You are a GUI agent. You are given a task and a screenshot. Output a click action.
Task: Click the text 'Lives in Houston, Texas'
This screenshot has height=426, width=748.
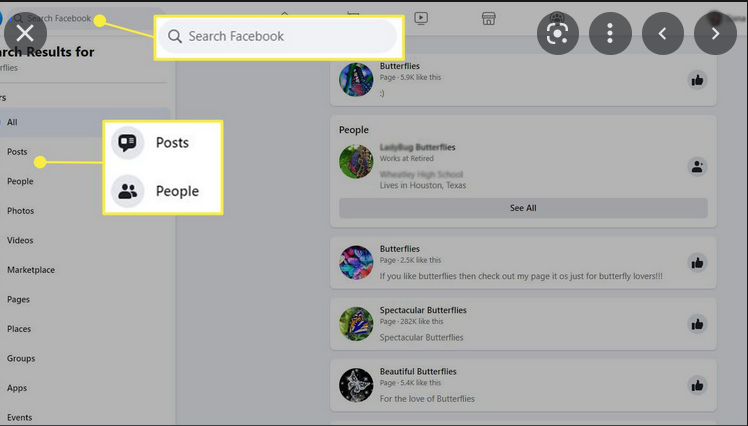click(423, 185)
